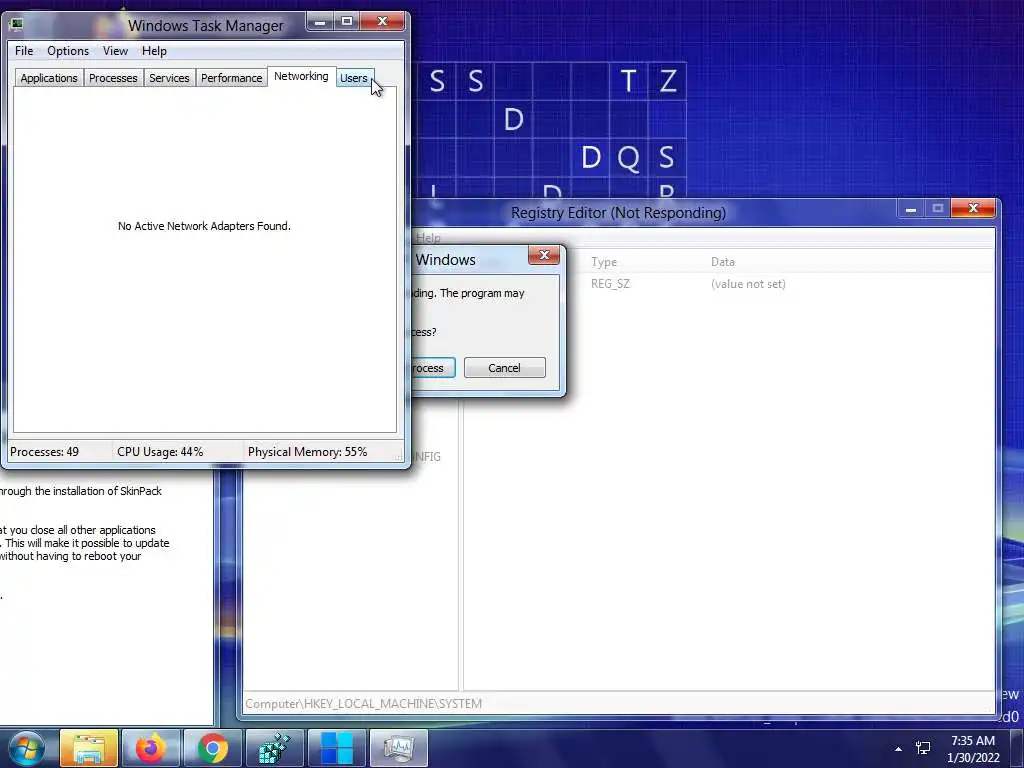
Task: Close the Task Manager window
Action: [383, 22]
